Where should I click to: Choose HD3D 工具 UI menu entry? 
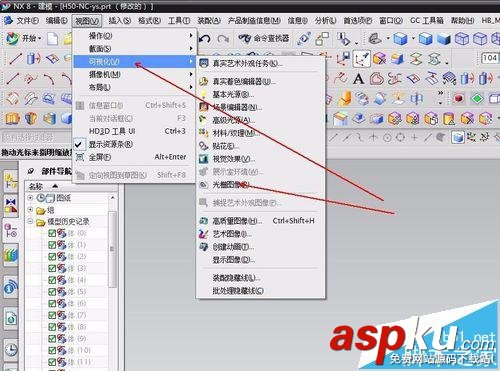[x=134, y=131]
